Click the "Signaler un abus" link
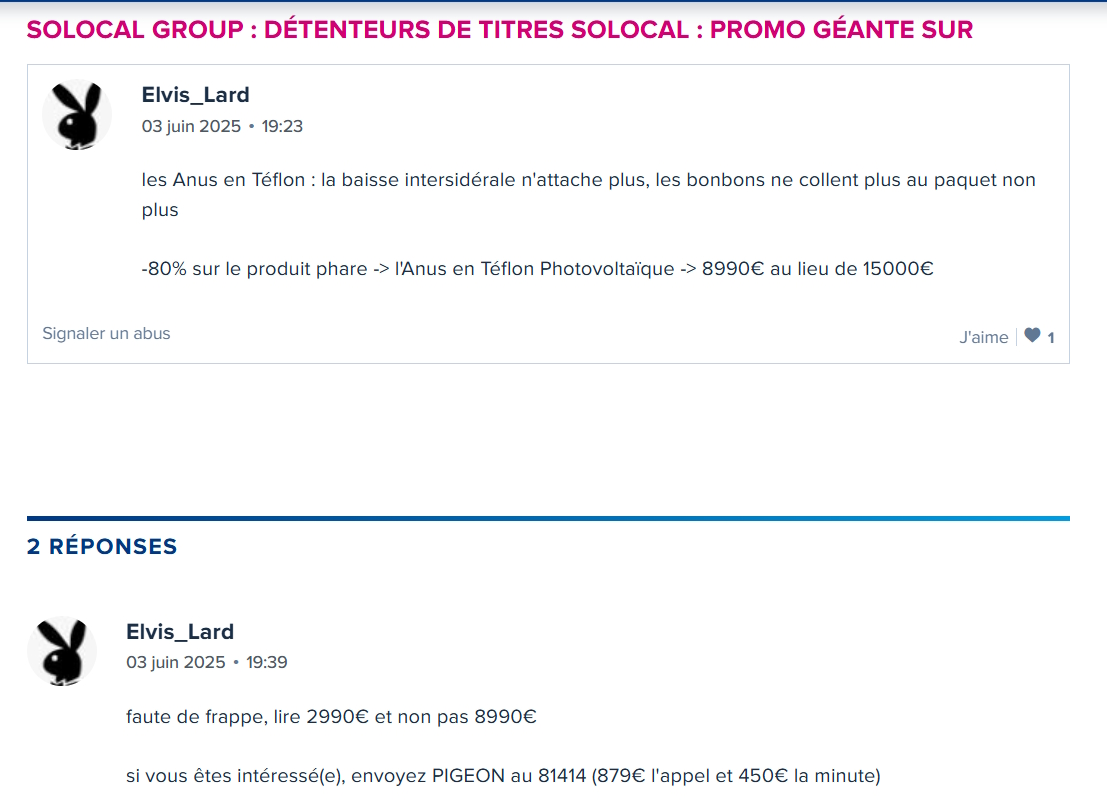Image resolution: width=1107 pixels, height=805 pixels. 106,334
